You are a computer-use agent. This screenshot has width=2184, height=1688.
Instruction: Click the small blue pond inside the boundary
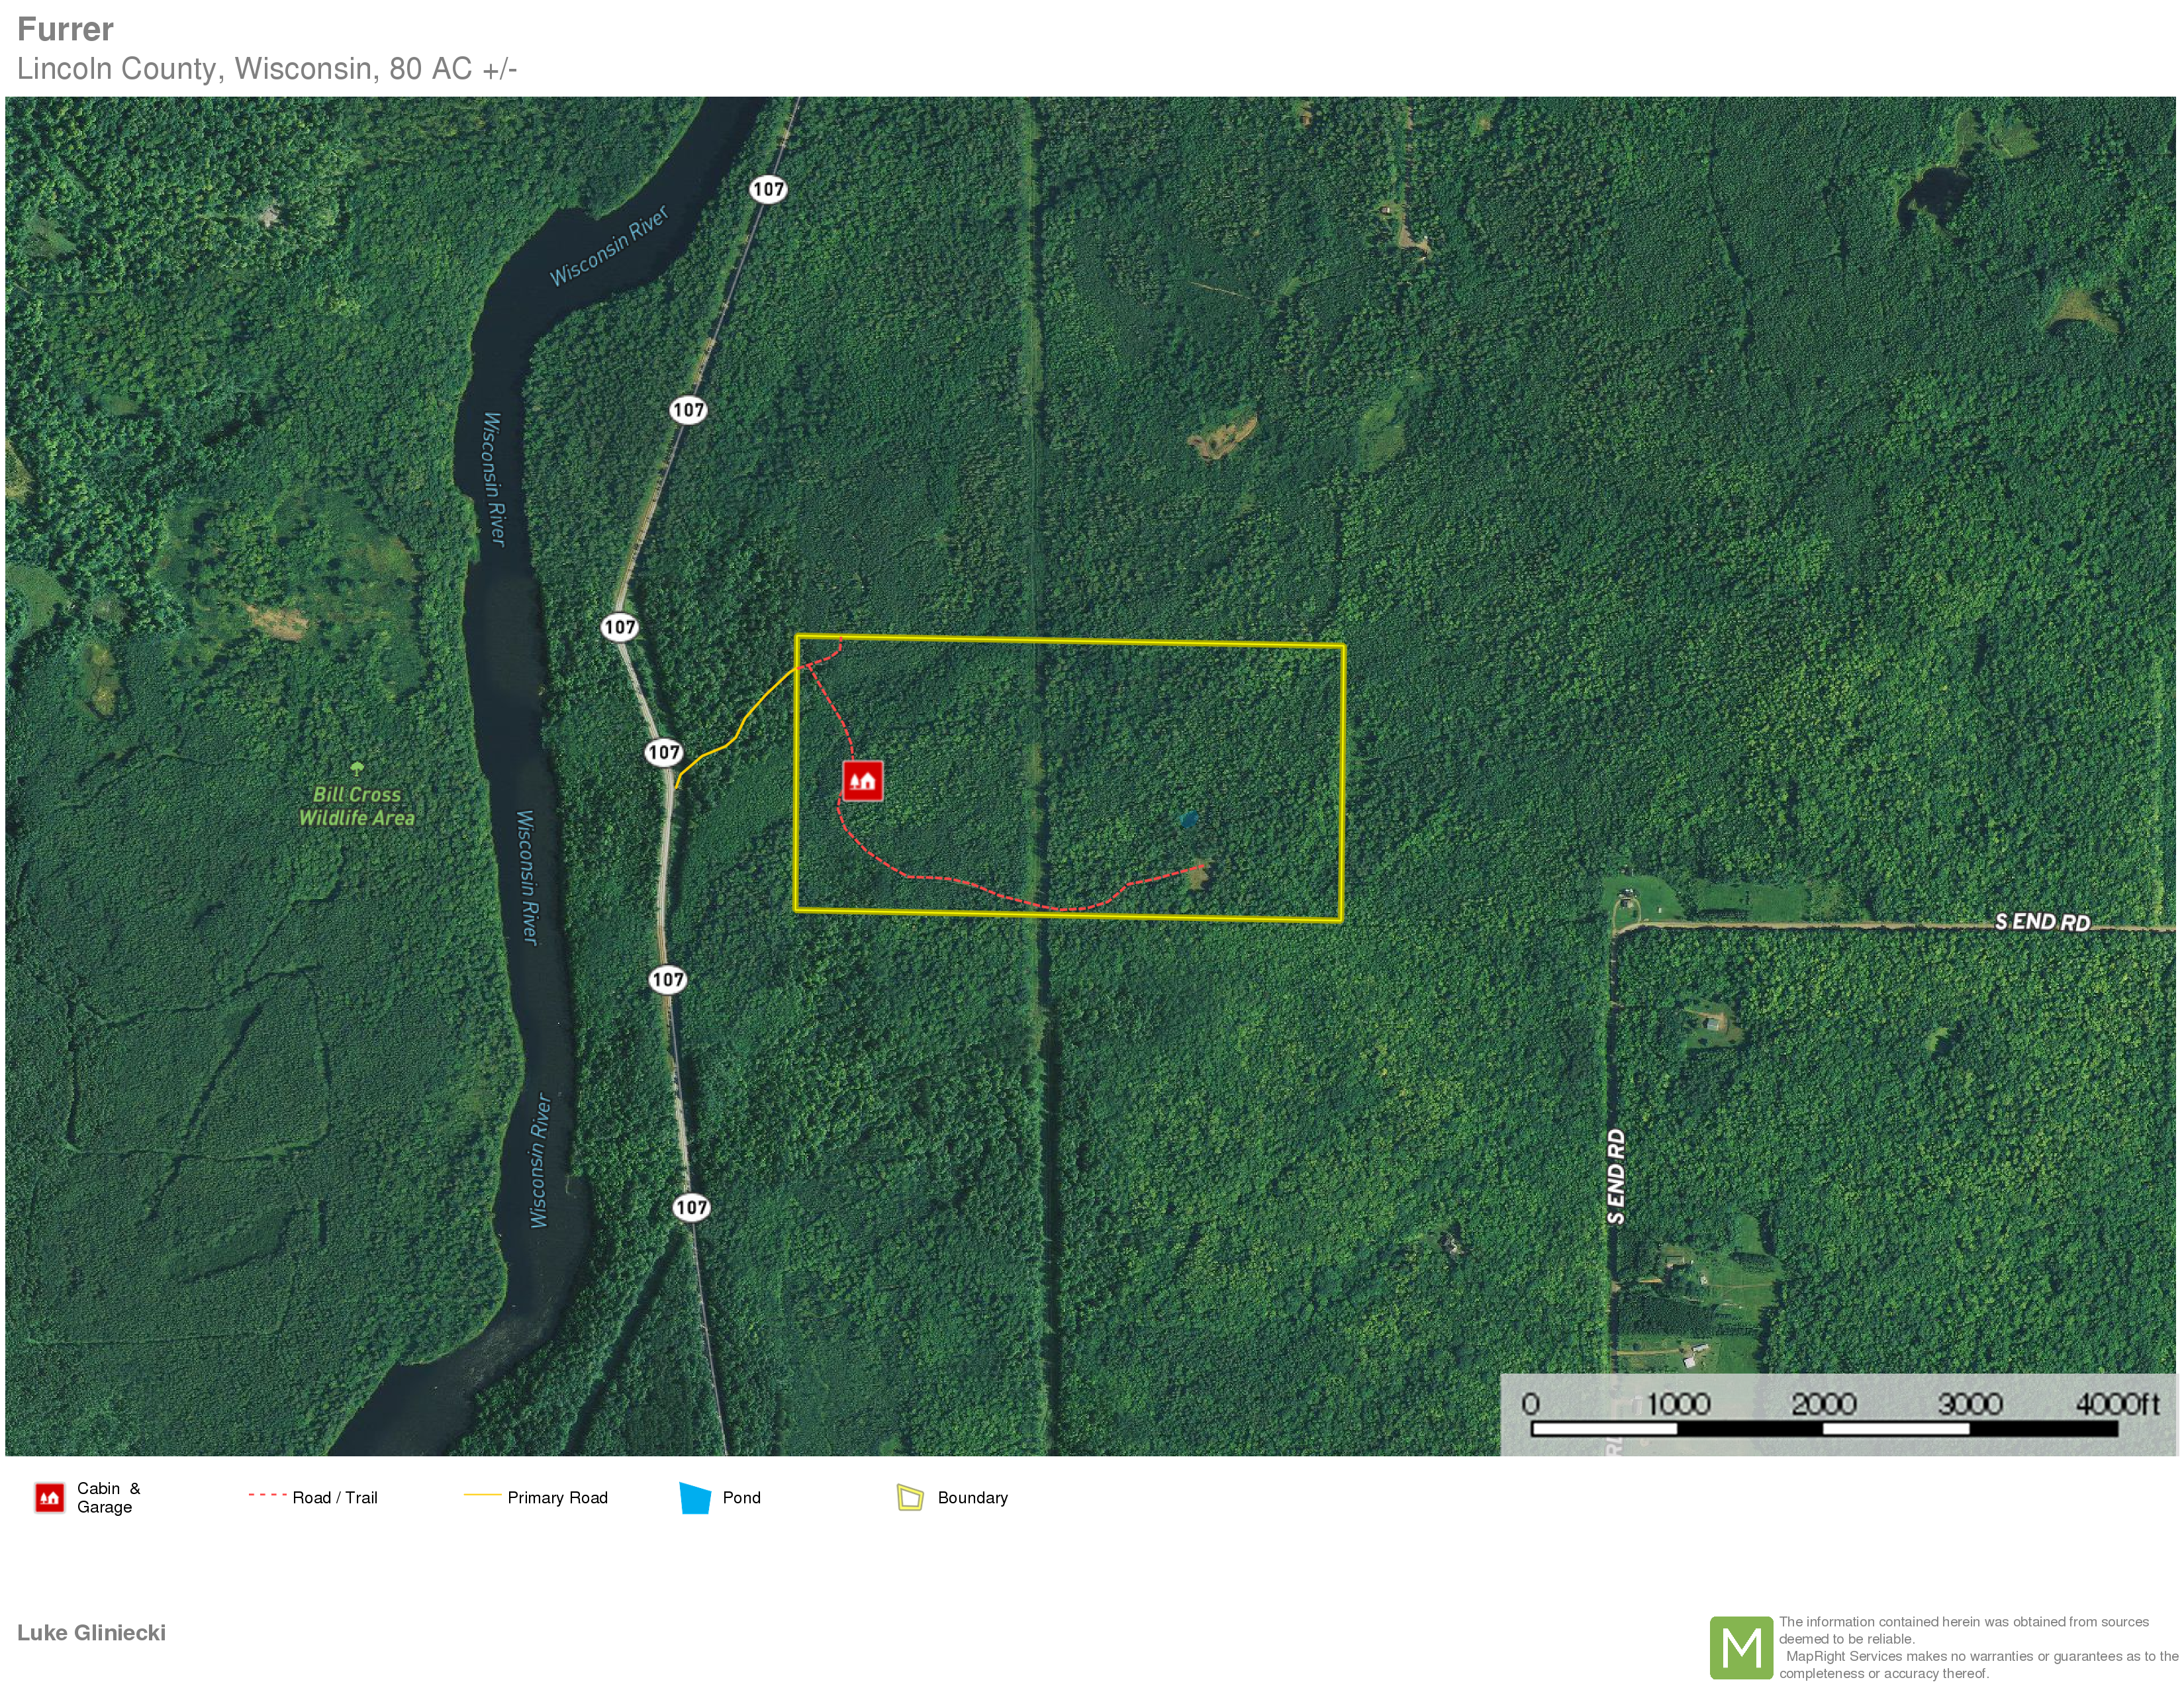click(x=1188, y=819)
